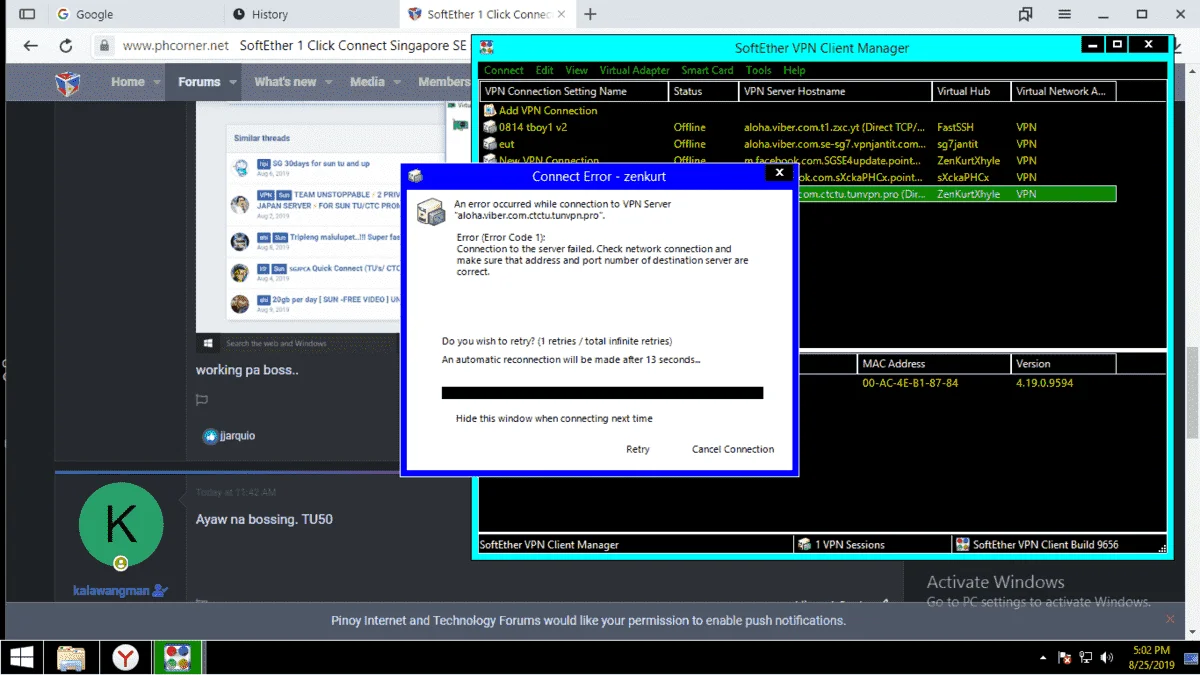Open the Connect menu in VPN Client Manager
The image size is (1200, 675).
(x=503, y=70)
